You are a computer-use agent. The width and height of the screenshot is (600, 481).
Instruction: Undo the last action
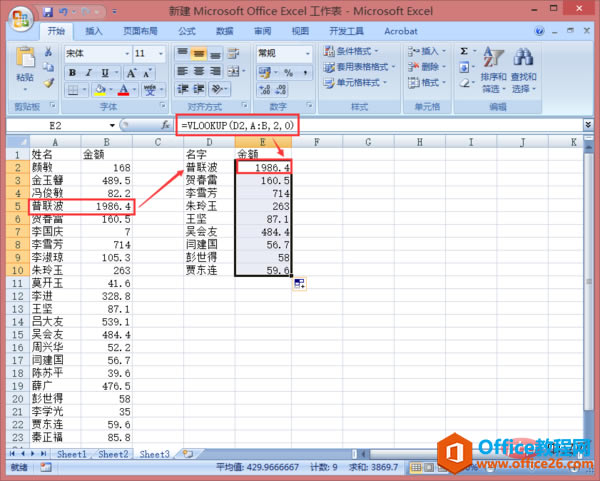pos(63,12)
